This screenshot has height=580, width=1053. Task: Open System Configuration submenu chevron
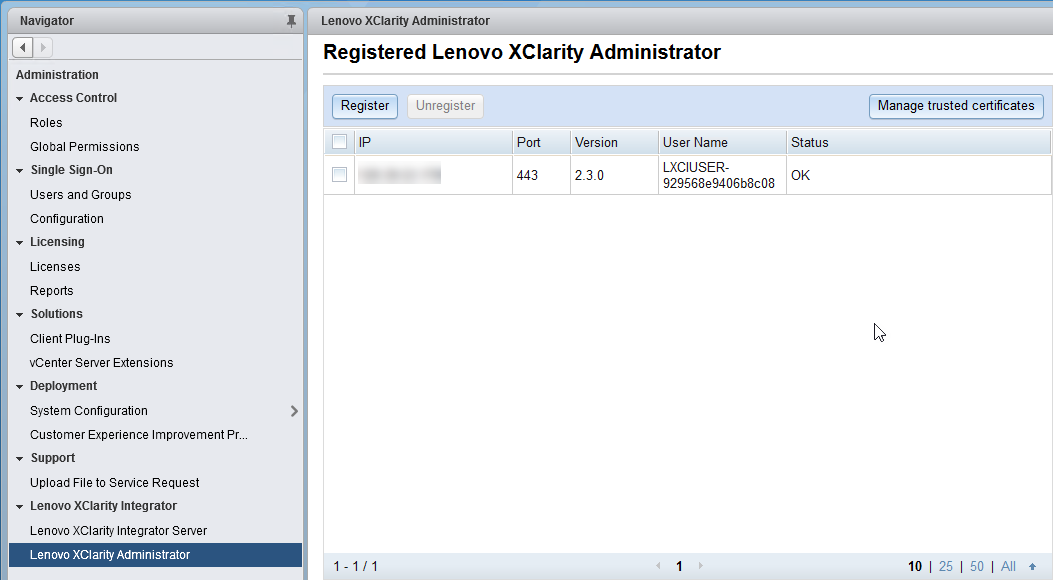293,411
